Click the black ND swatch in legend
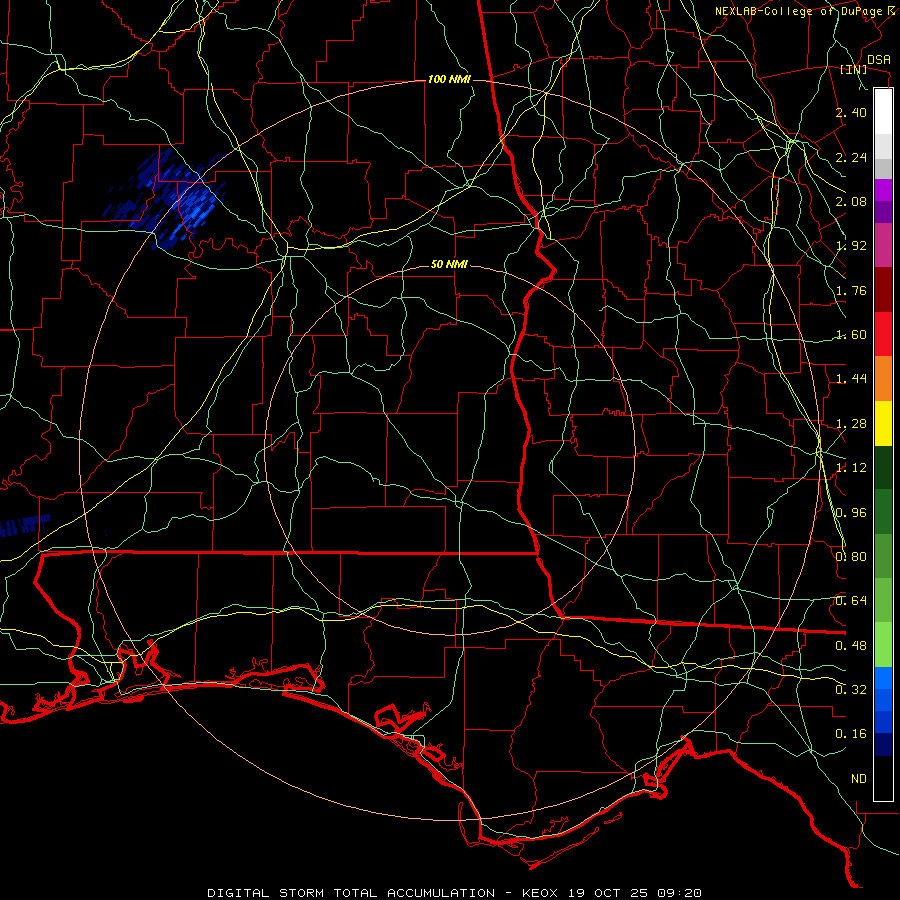The width and height of the screenshot is (900, 900). tap(883, 778)
